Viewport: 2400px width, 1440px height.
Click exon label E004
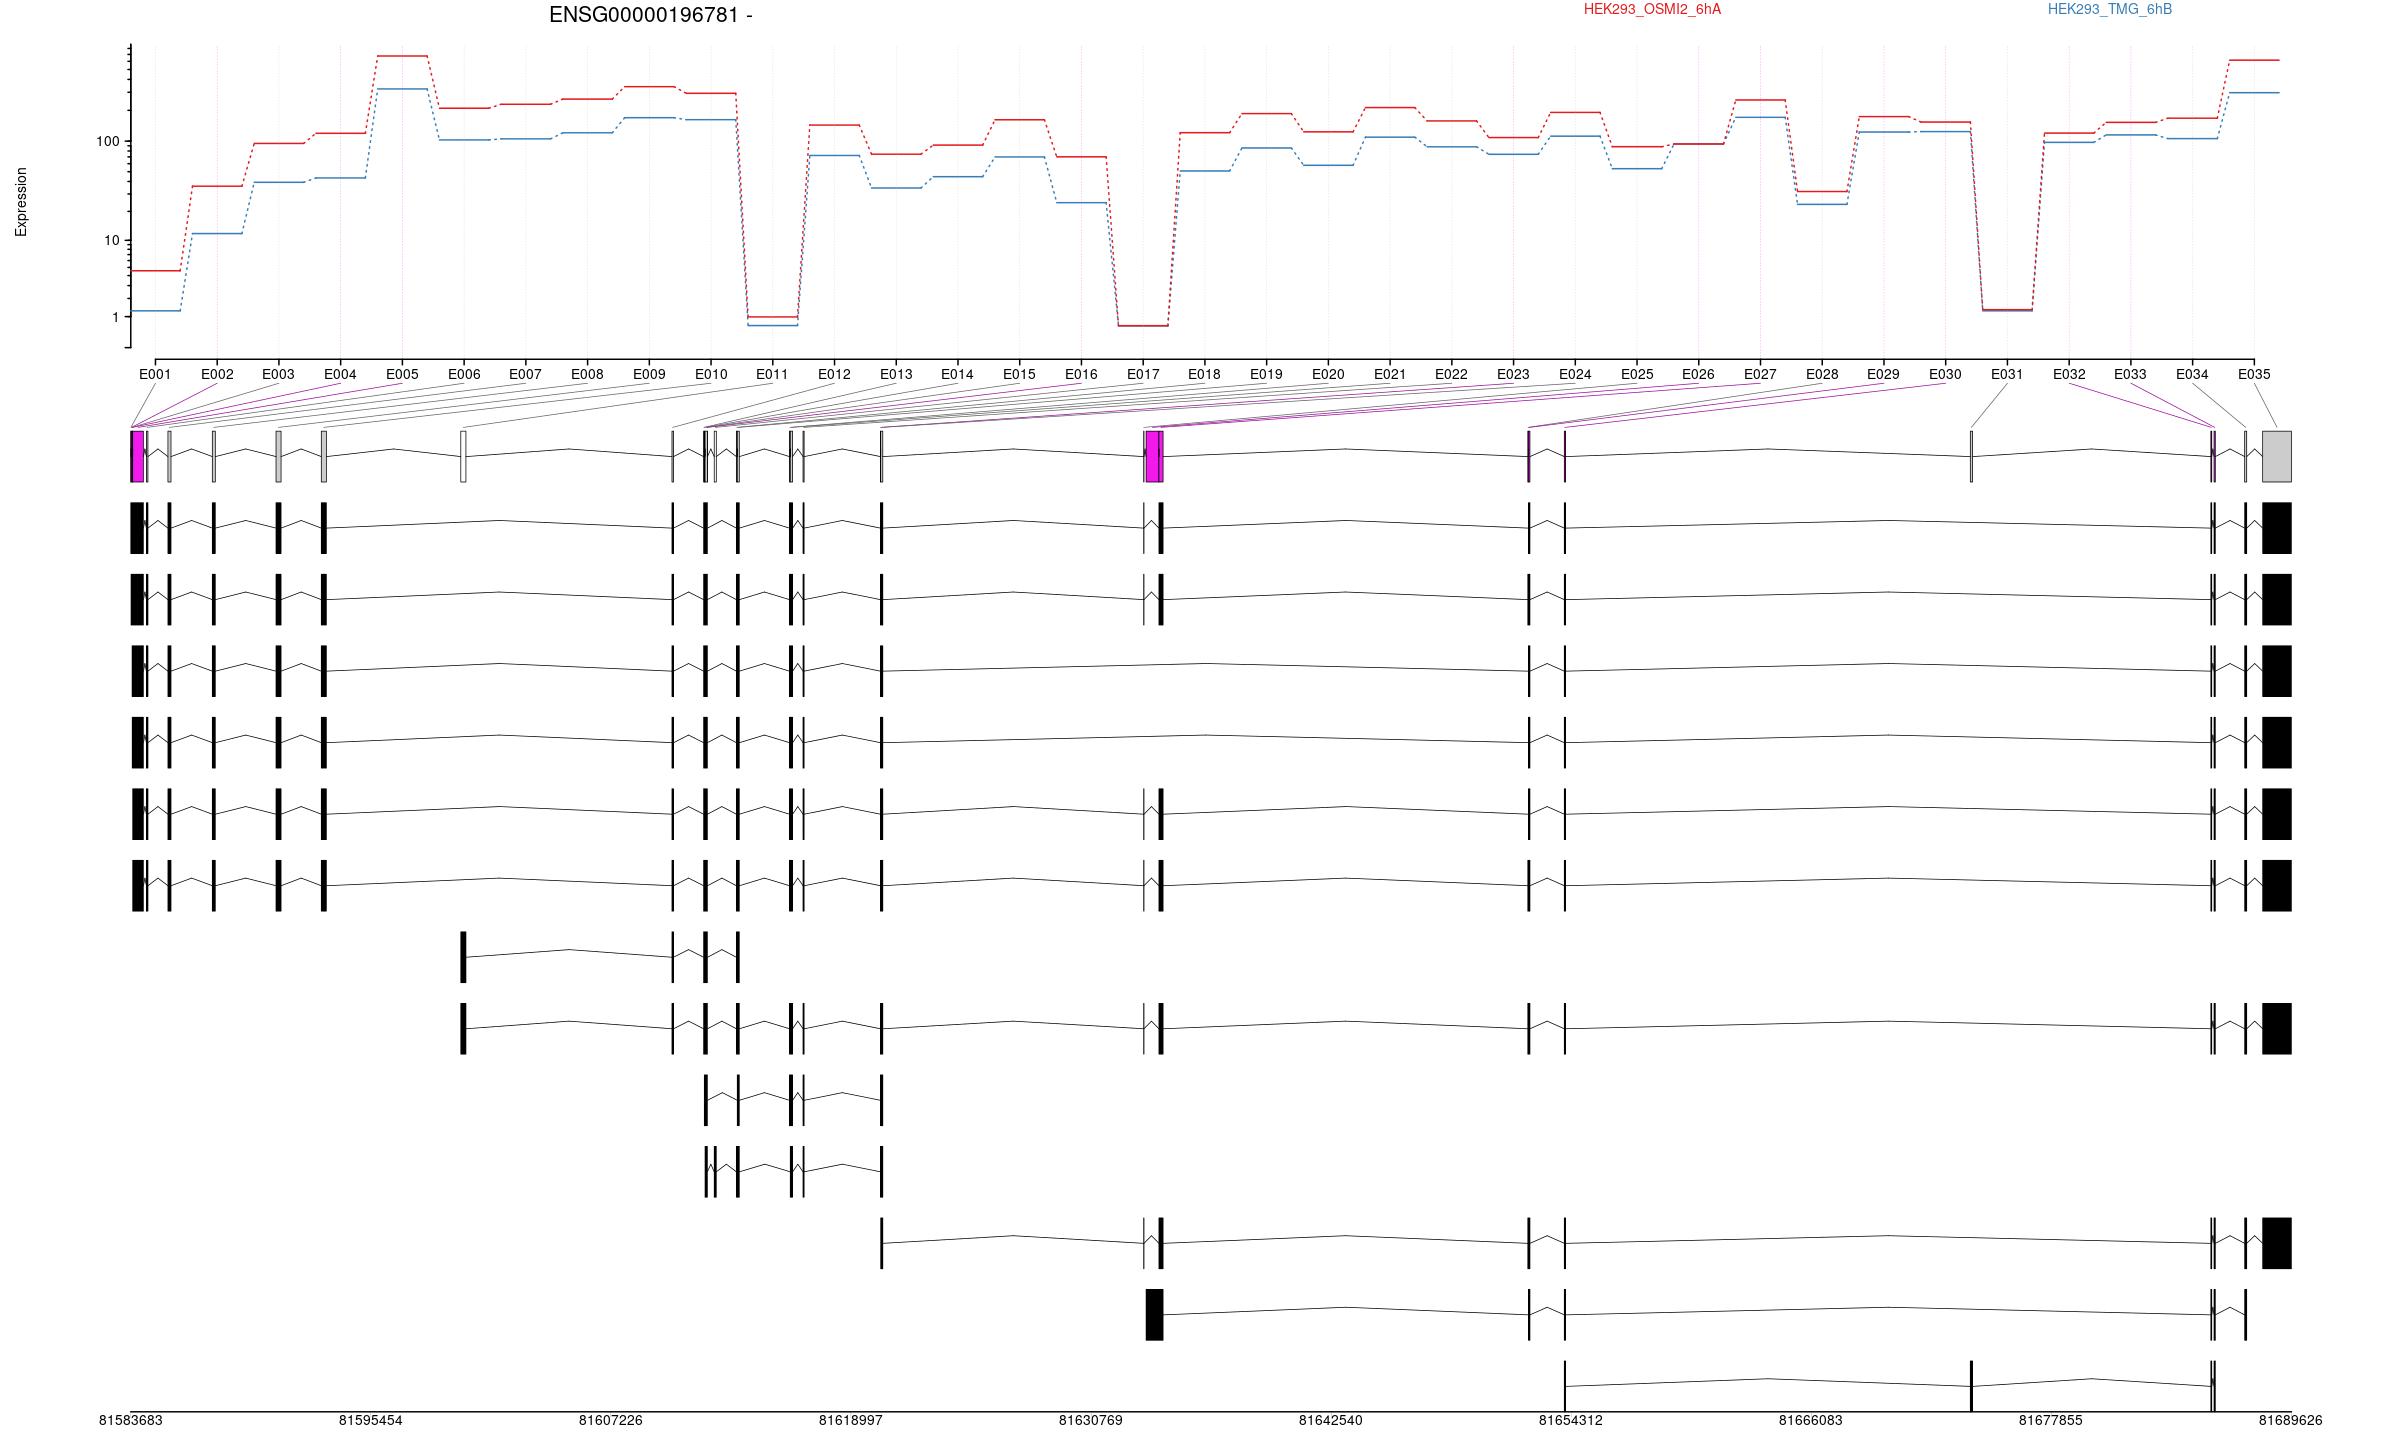(340, 375)
